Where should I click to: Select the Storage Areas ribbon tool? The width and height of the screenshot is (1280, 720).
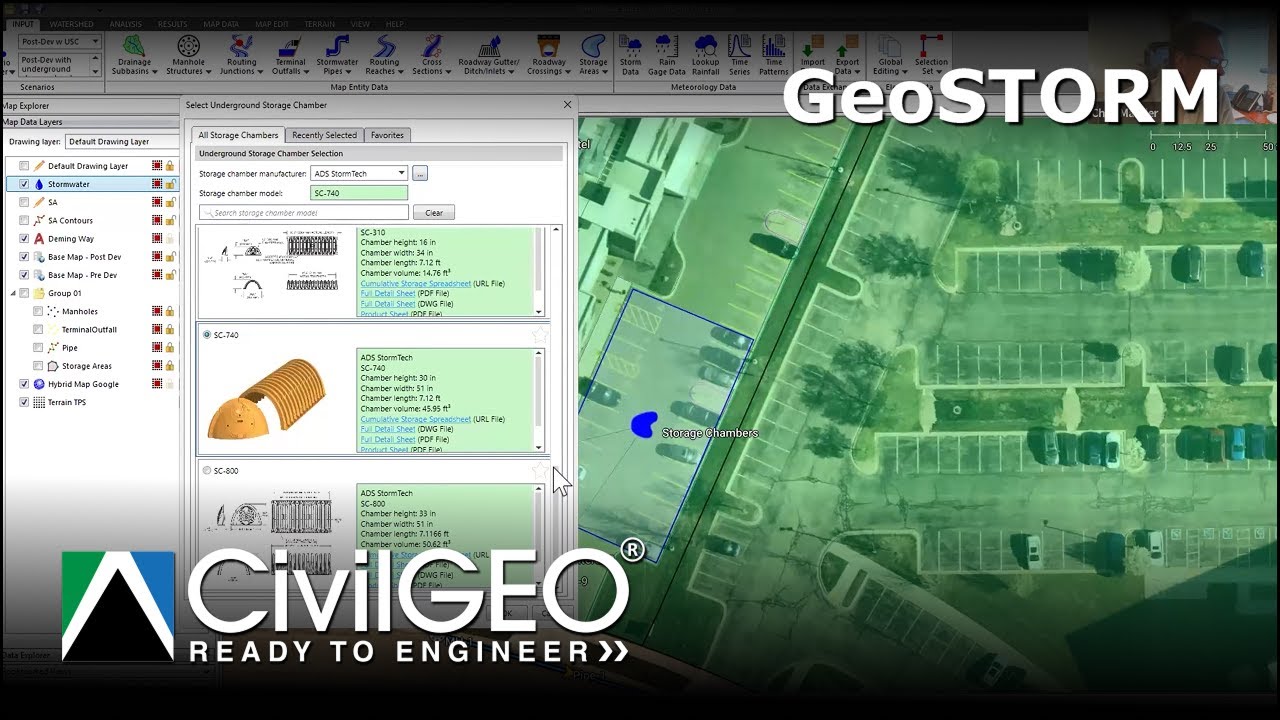[593, 55]
